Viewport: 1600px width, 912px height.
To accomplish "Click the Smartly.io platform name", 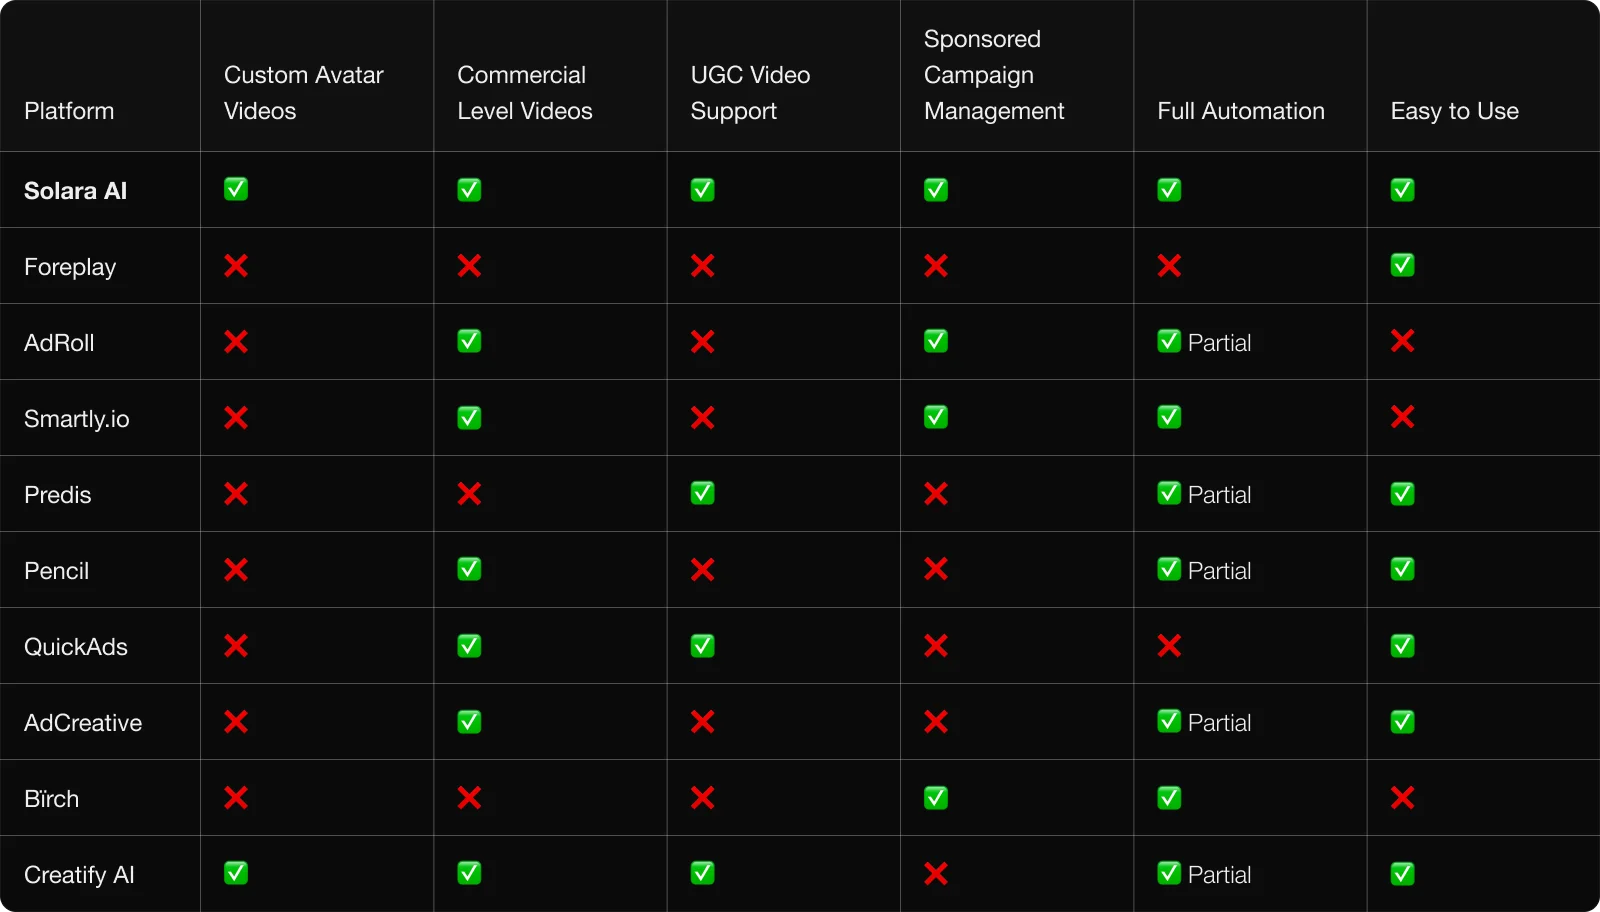I will coord(77,419).
